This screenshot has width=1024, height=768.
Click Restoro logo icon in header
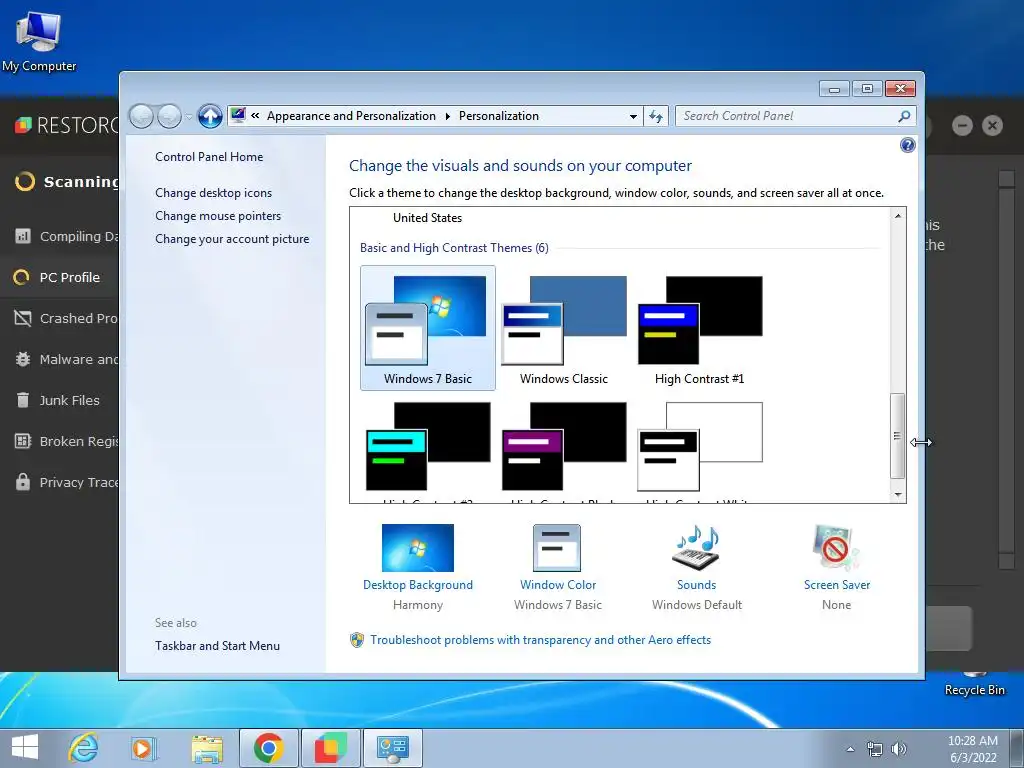[23, 124]
